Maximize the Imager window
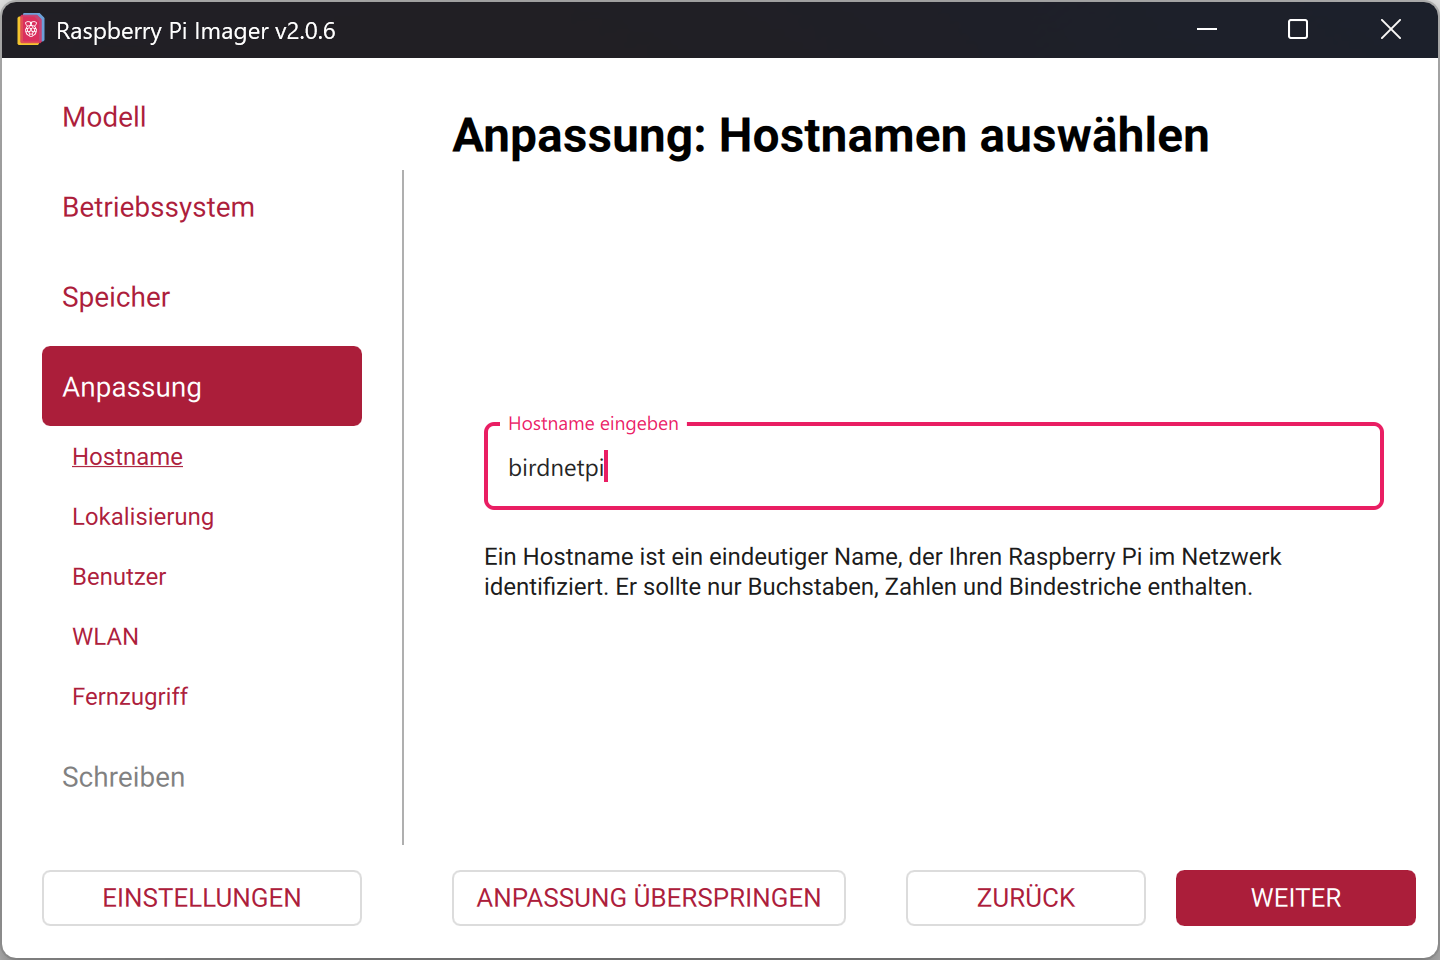This screenshot has width=1440, height=960. (1298, 30)
